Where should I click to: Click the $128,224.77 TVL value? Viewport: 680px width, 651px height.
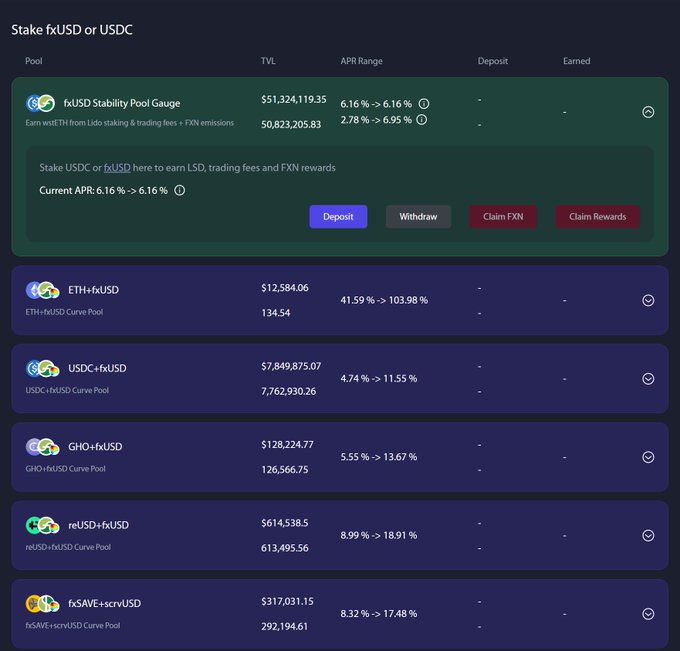click(x=287, y=445)
